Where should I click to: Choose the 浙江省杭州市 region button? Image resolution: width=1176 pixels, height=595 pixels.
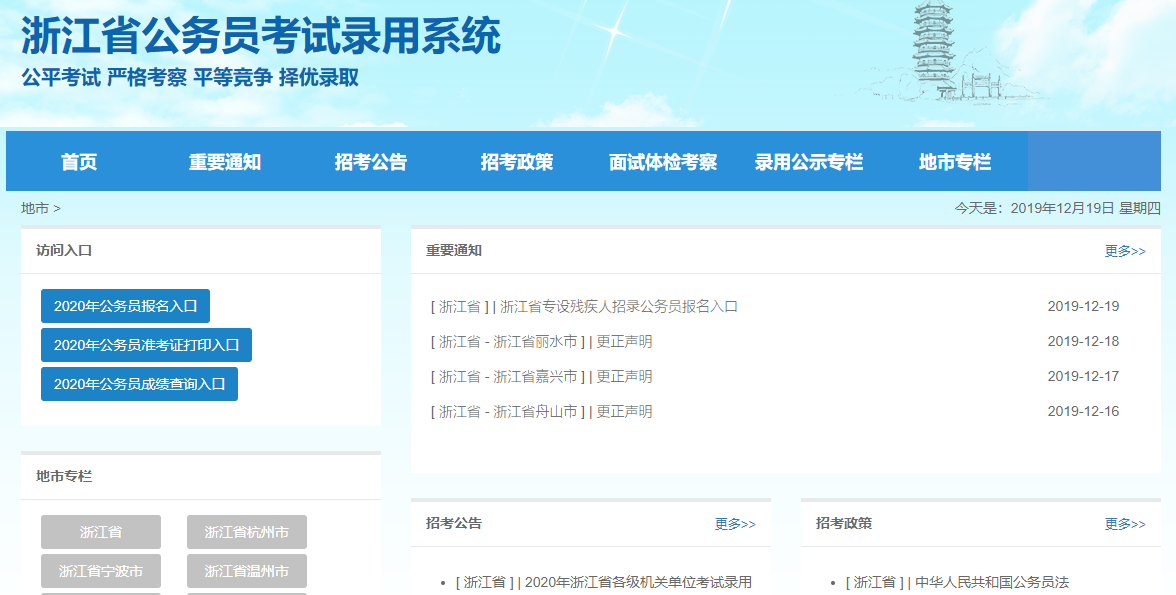[x=247, y=532]
